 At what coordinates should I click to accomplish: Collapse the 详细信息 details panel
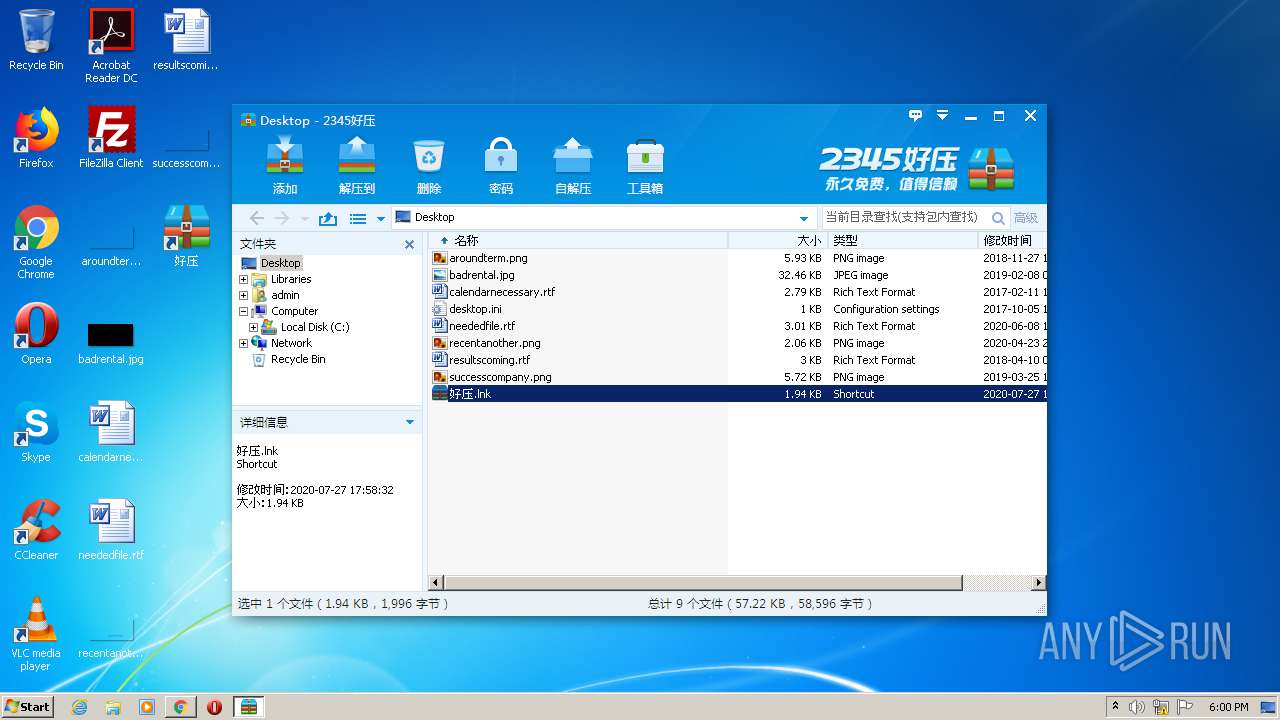click(409, 422)
